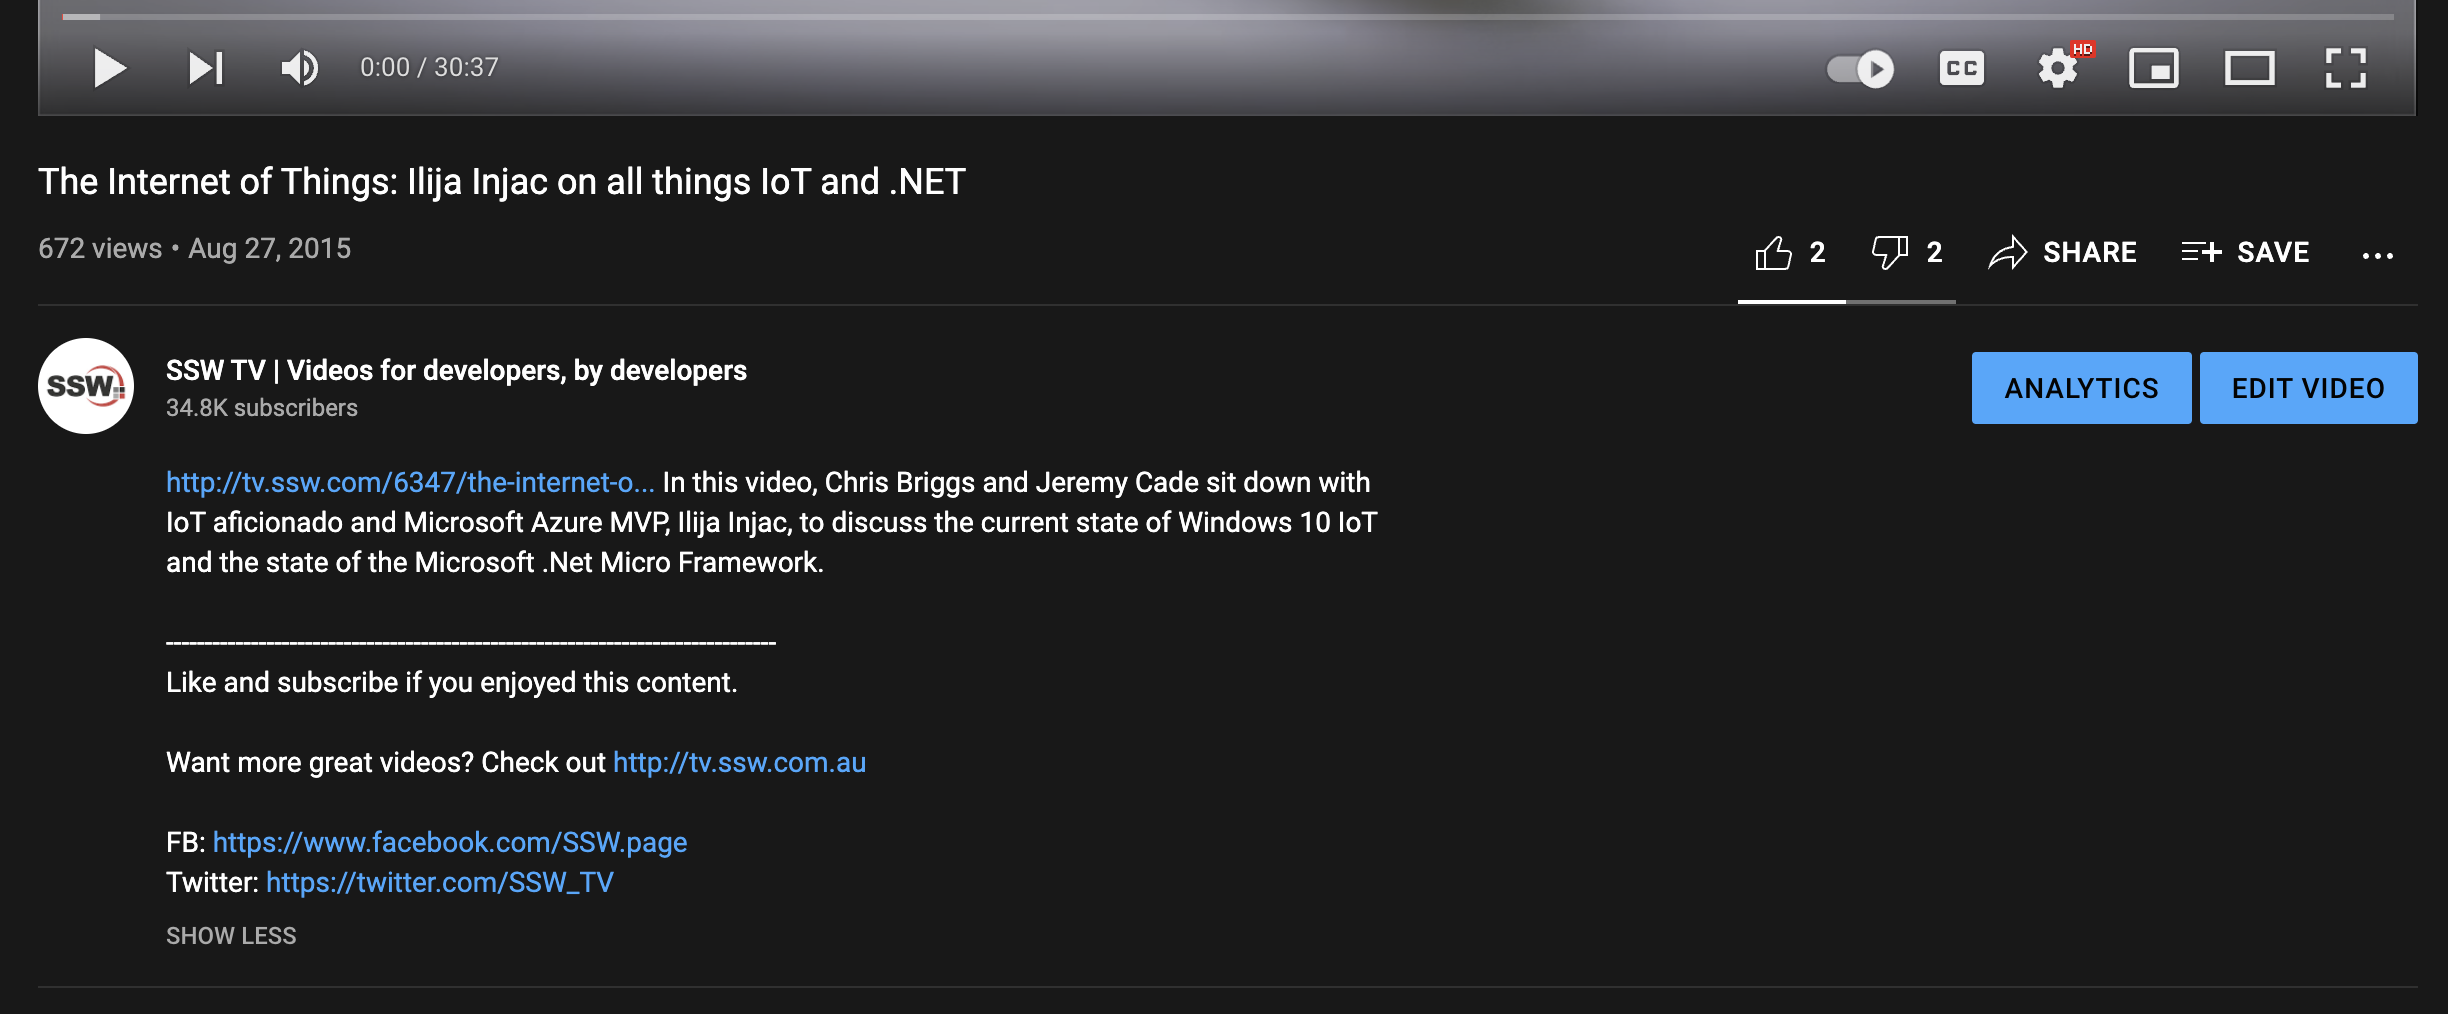Open the SSW TV channel avatar
Viewport: 2448px width, 1014px height.
pyautogui.click(x=86, y=386)
